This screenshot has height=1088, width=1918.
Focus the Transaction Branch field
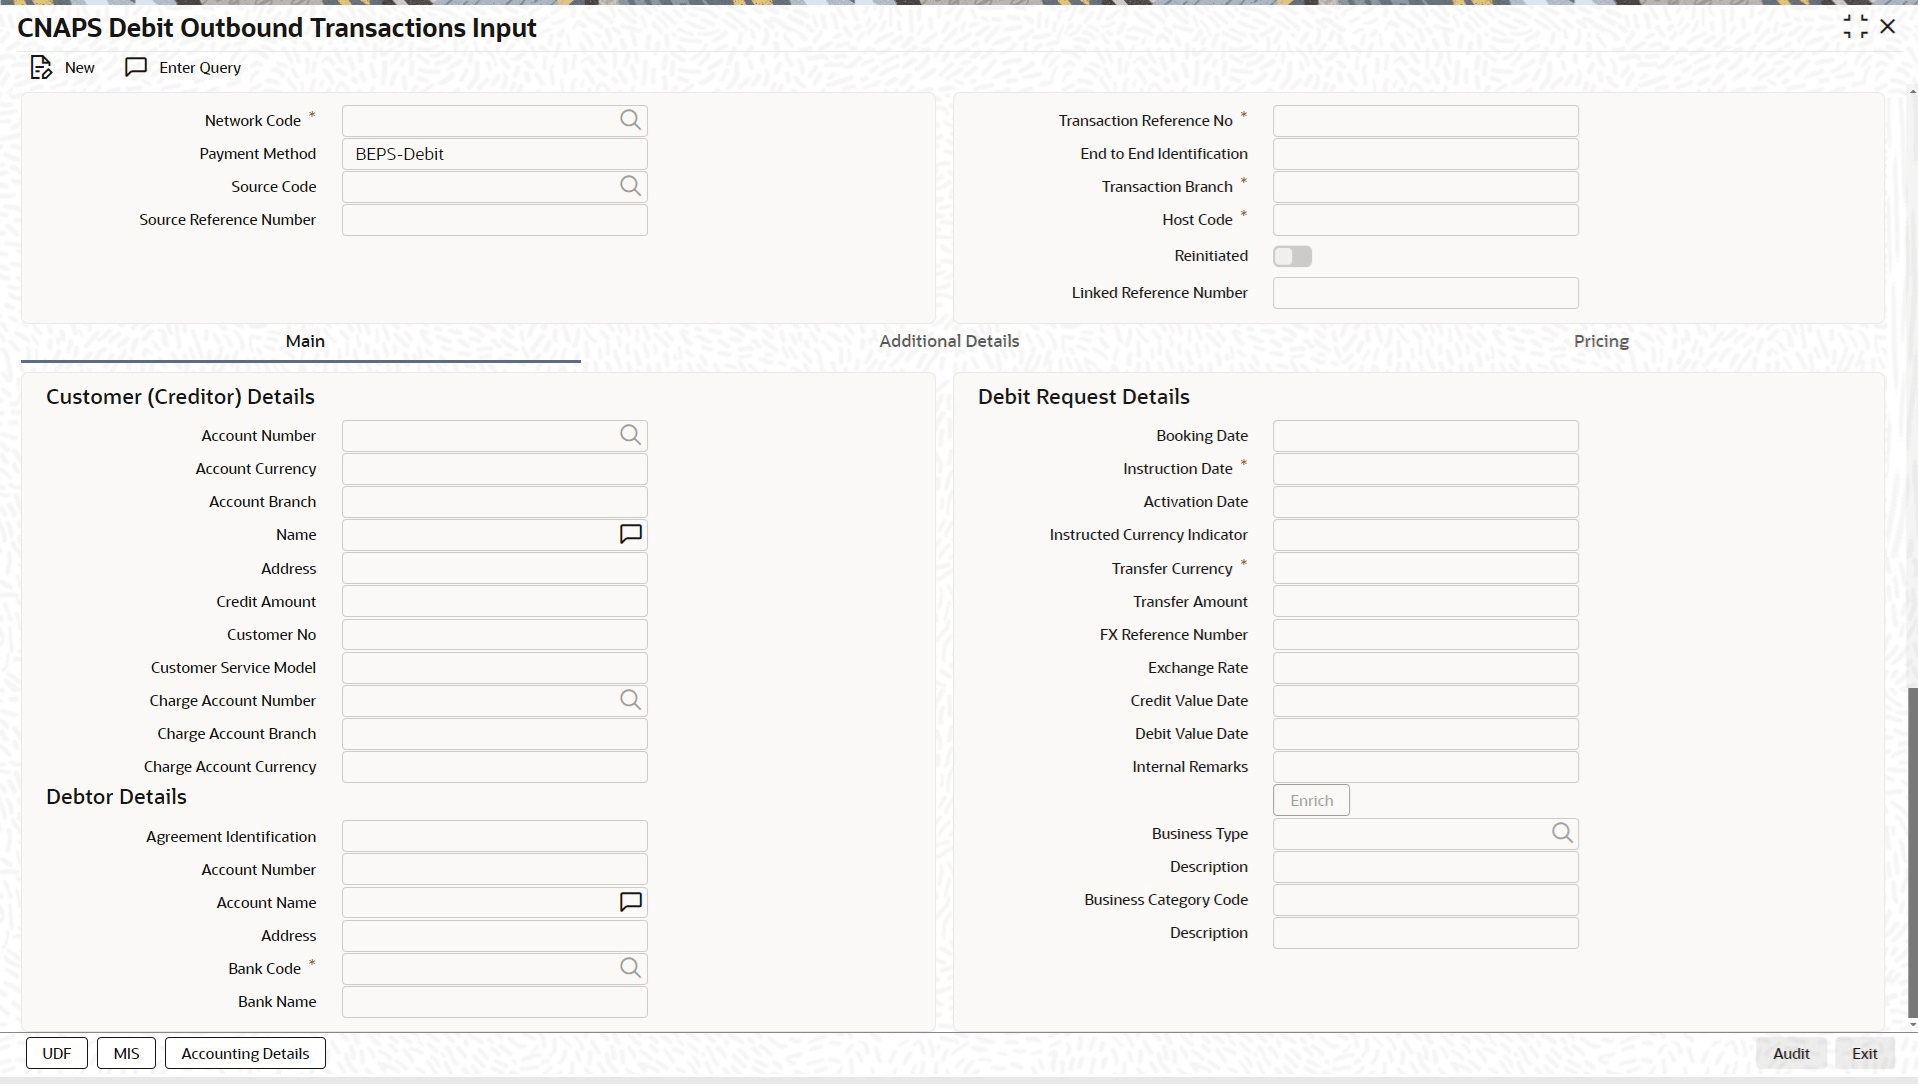click(x=1426, y=187)
